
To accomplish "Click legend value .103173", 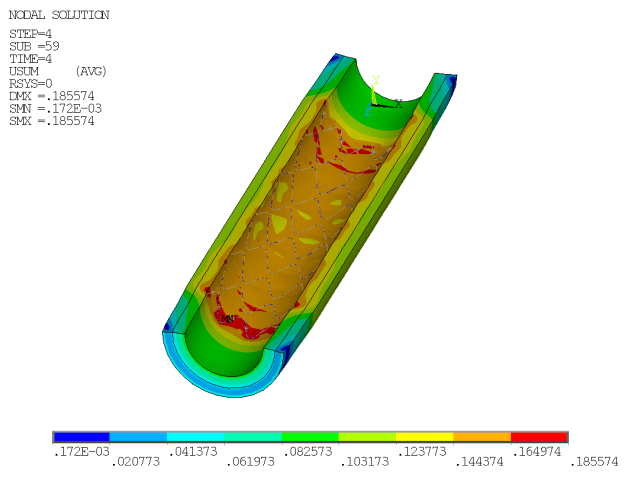I will coord(365,462).
